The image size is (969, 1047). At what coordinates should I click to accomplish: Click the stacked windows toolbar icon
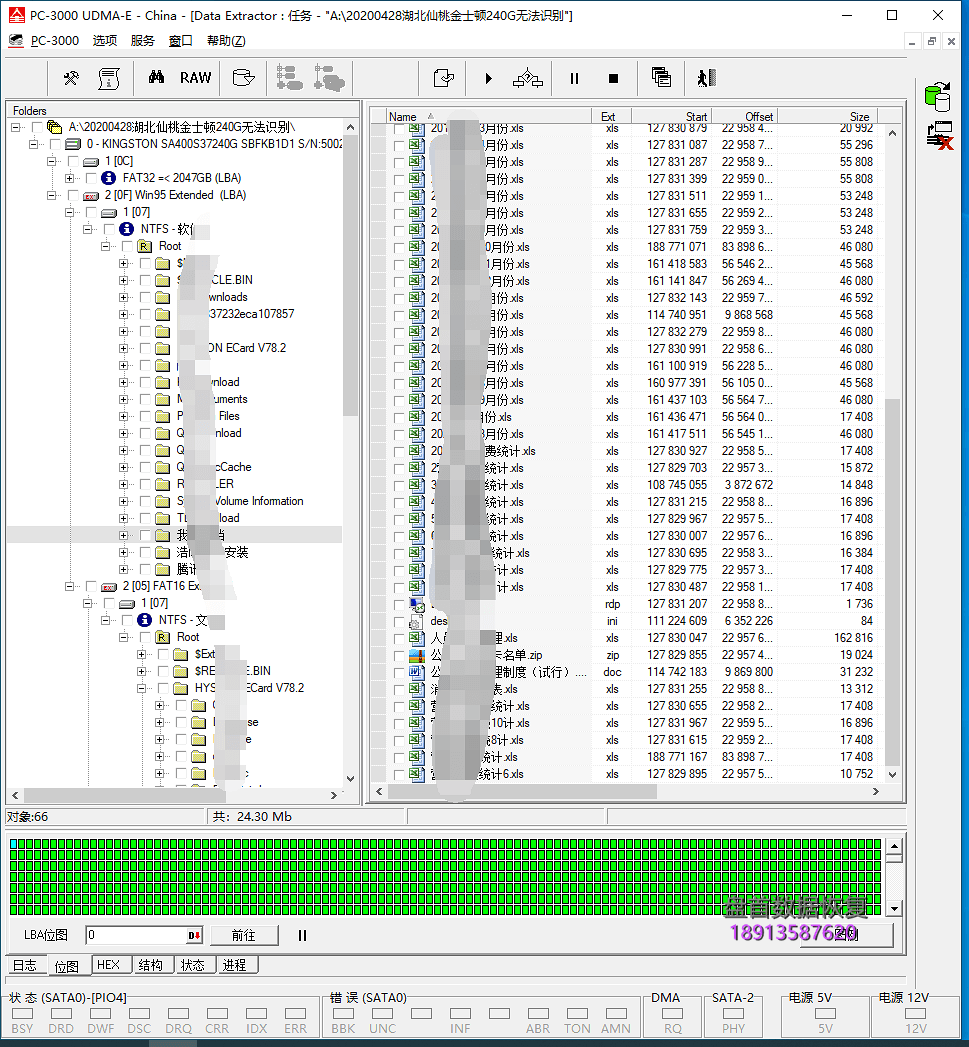tap(661, 77)
